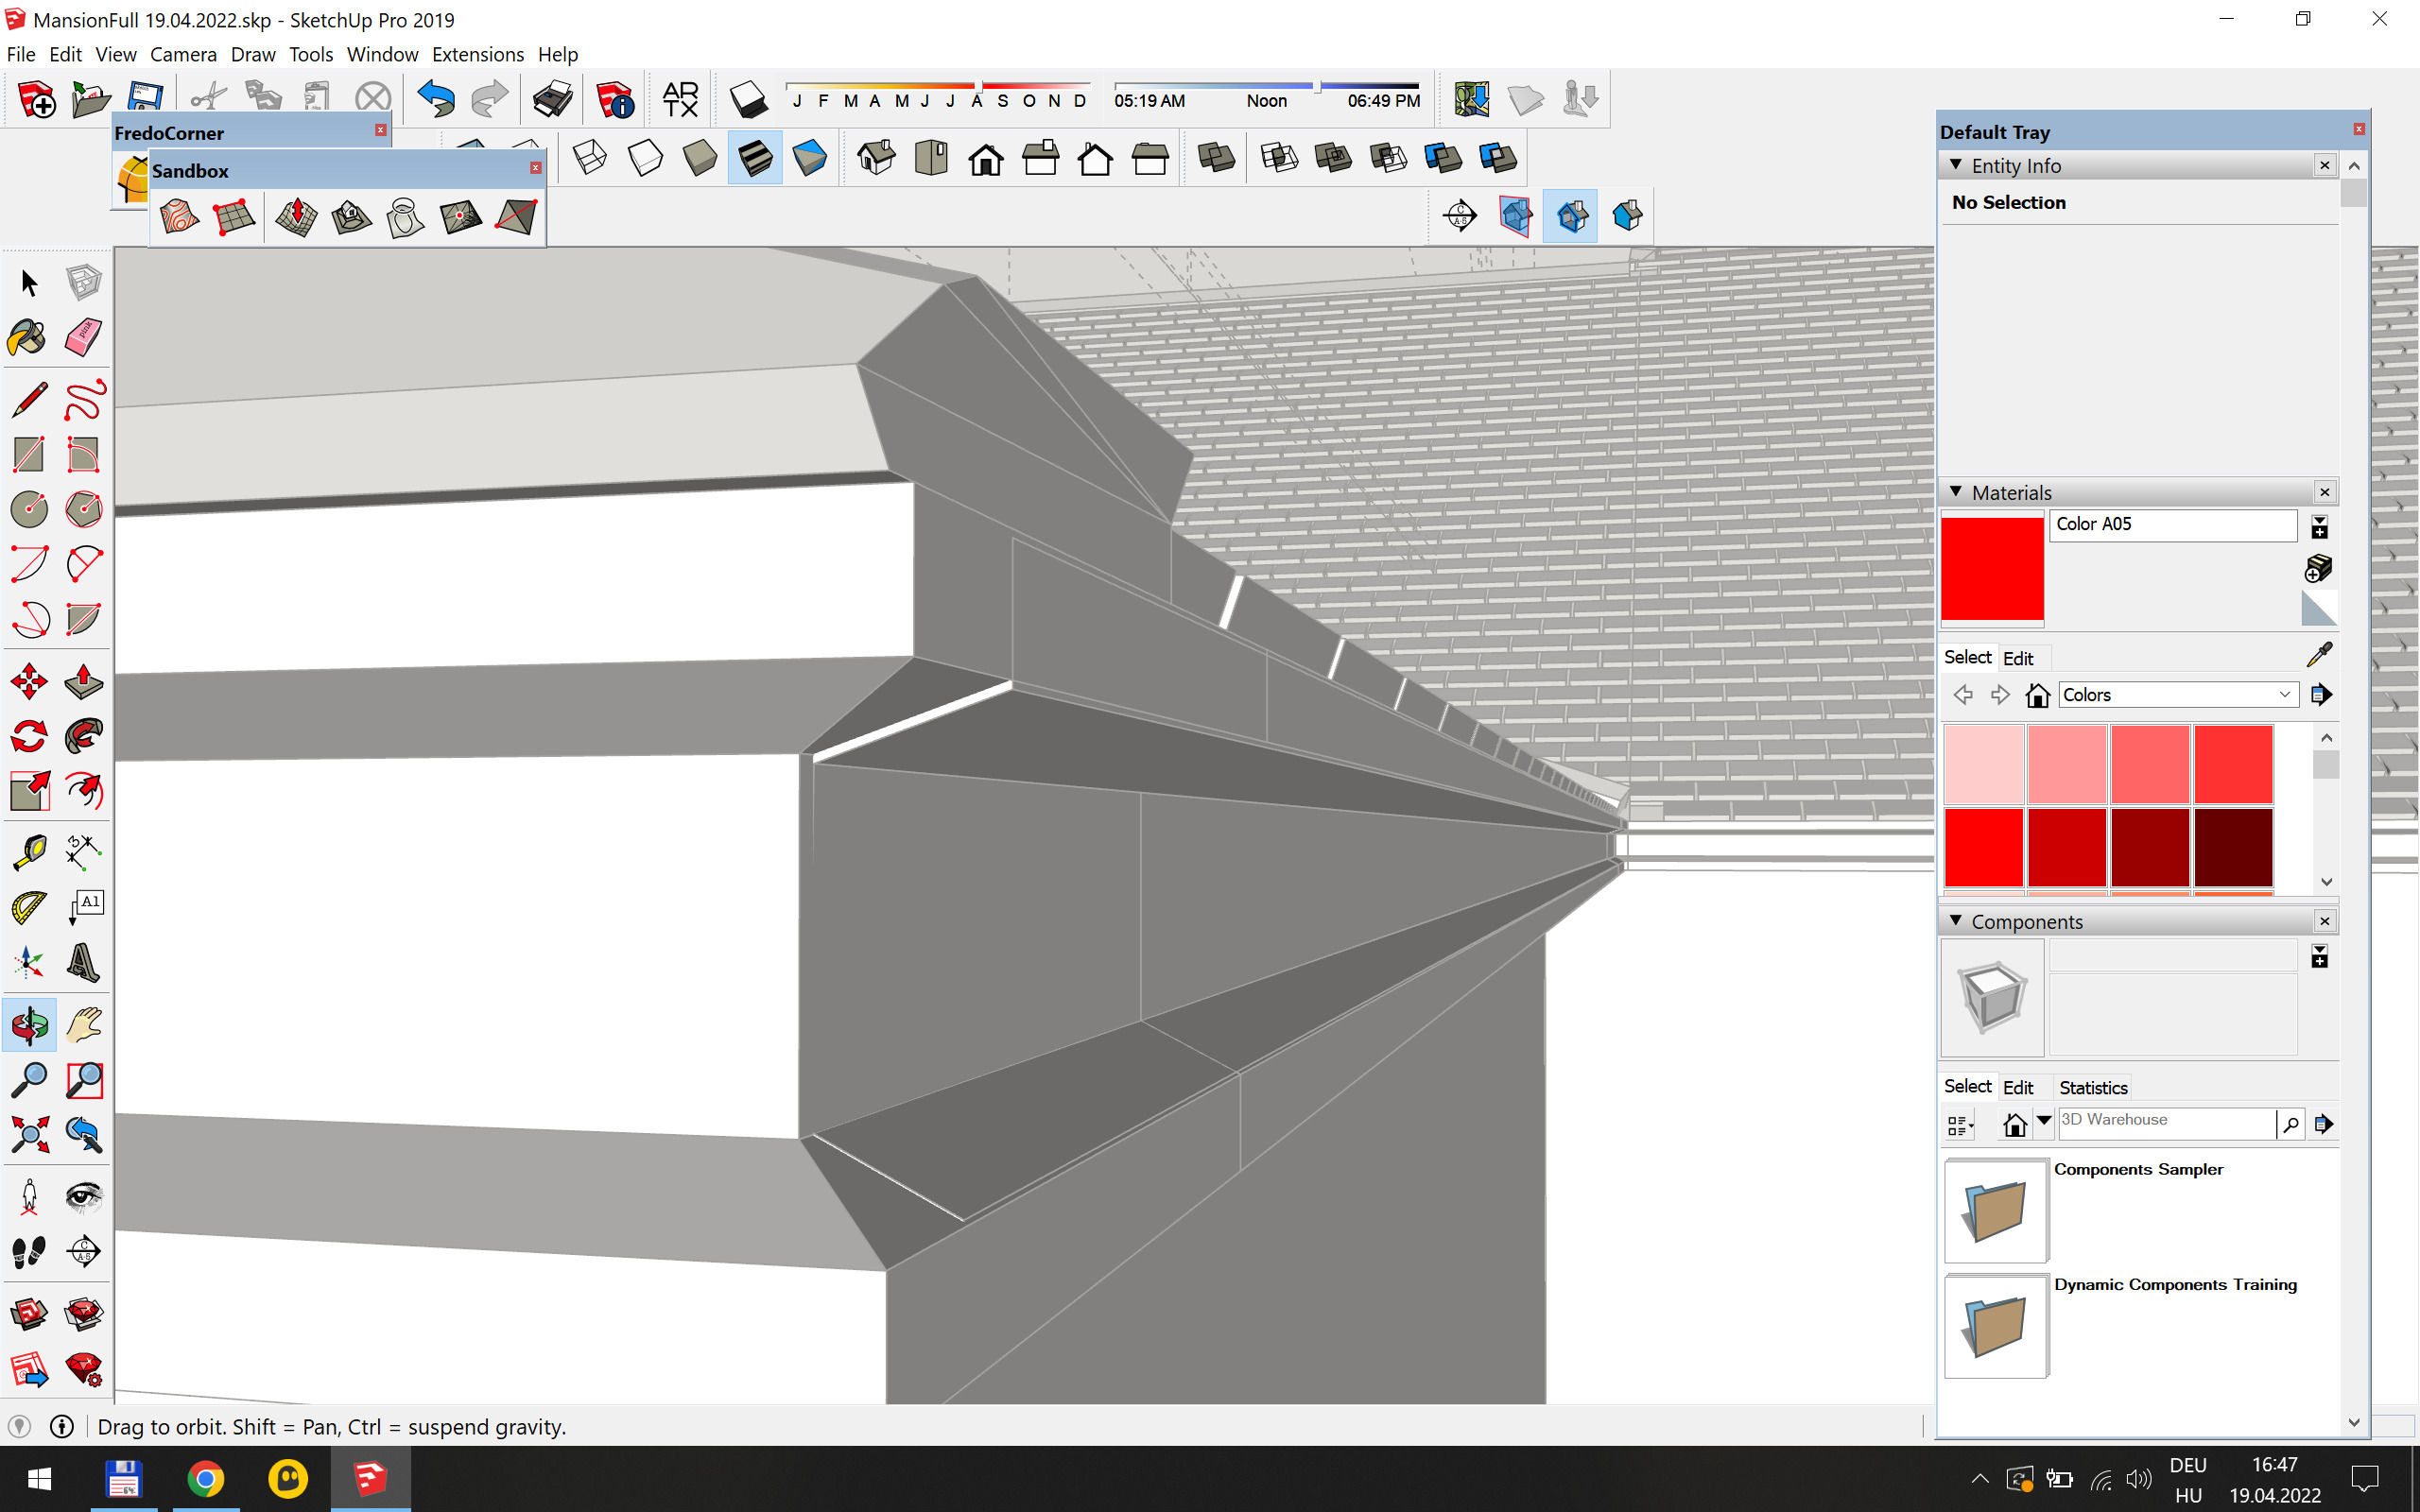
Task: Toggle the Monochrome face style
Action: 809,158
